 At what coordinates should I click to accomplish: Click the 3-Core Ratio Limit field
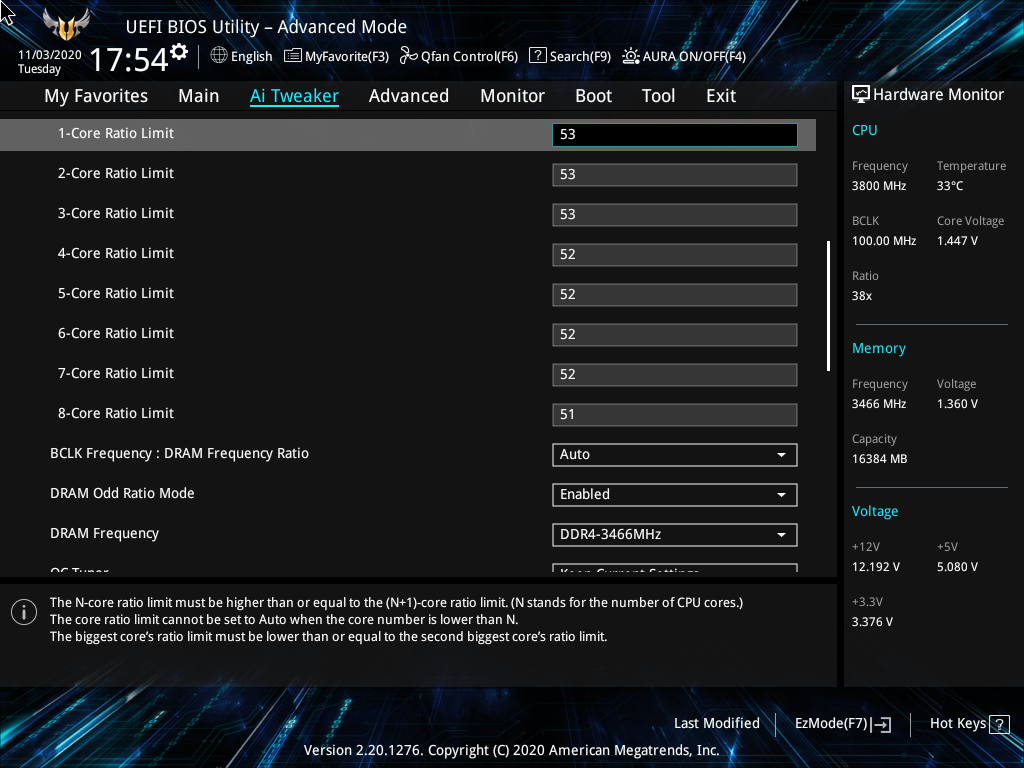click(675, 214)
